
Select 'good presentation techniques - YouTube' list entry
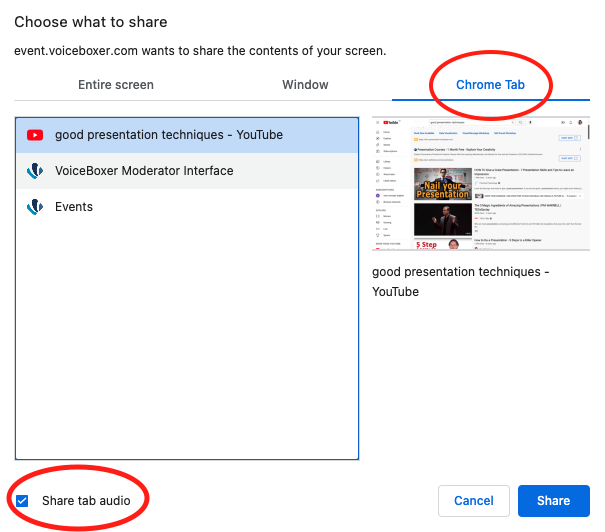(187, 135)
